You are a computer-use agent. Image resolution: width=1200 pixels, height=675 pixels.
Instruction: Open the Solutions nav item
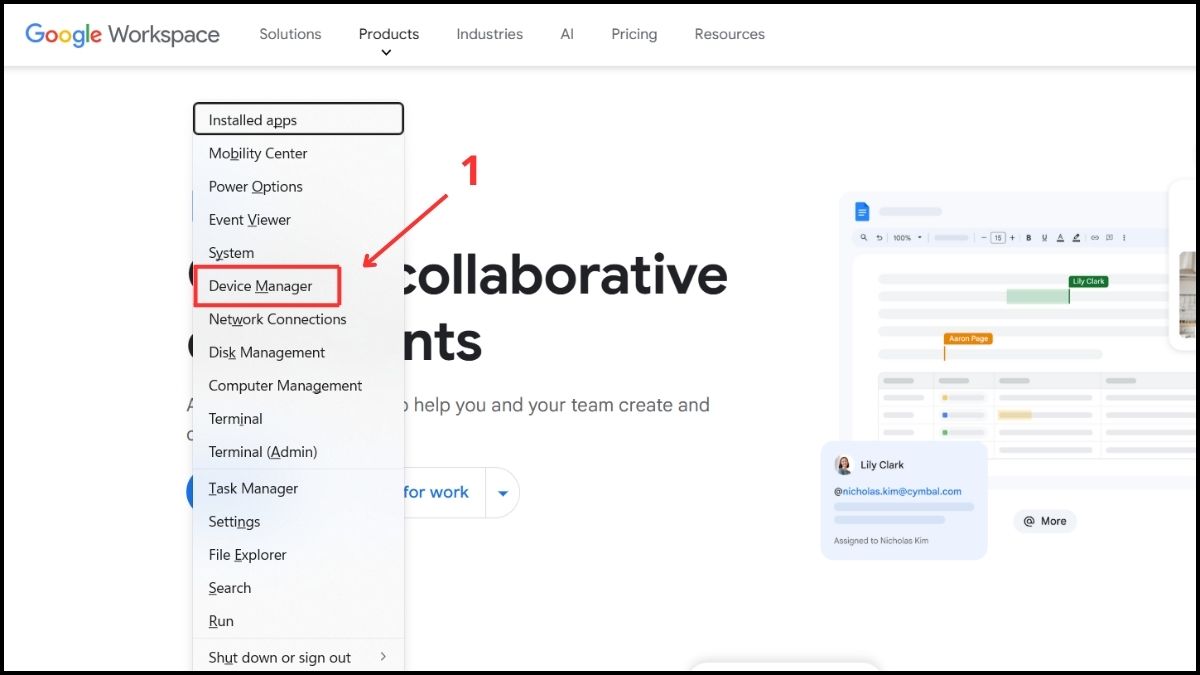pyautogui.click(x=290, y=34)
